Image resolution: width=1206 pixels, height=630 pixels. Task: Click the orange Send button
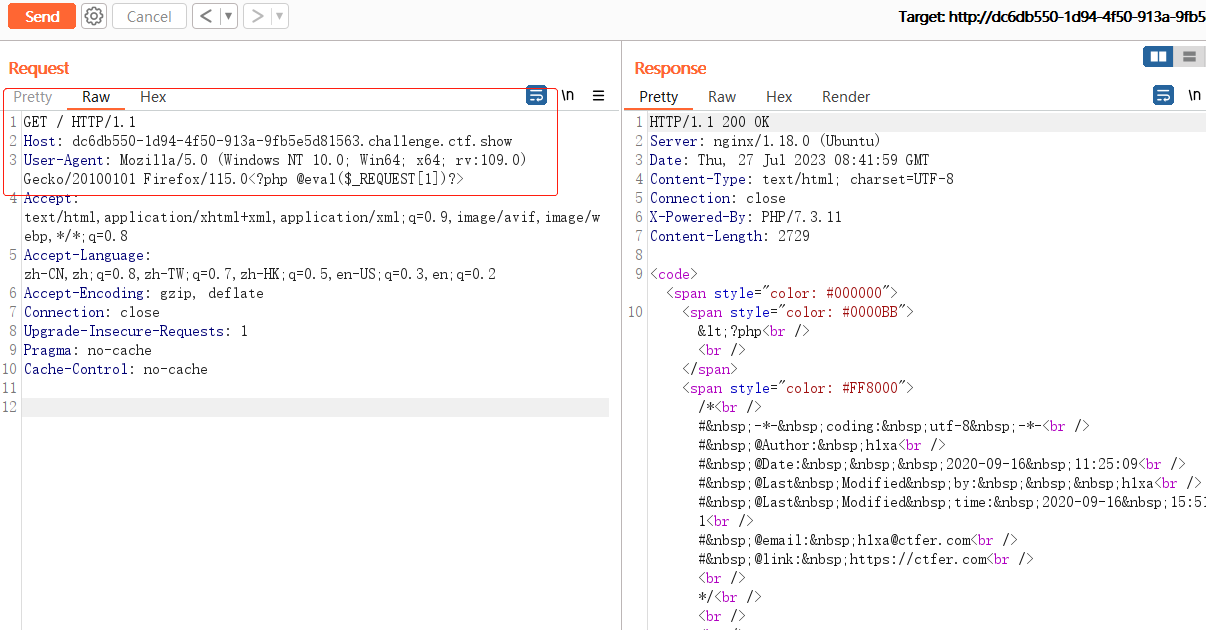(x=42, y=16)
